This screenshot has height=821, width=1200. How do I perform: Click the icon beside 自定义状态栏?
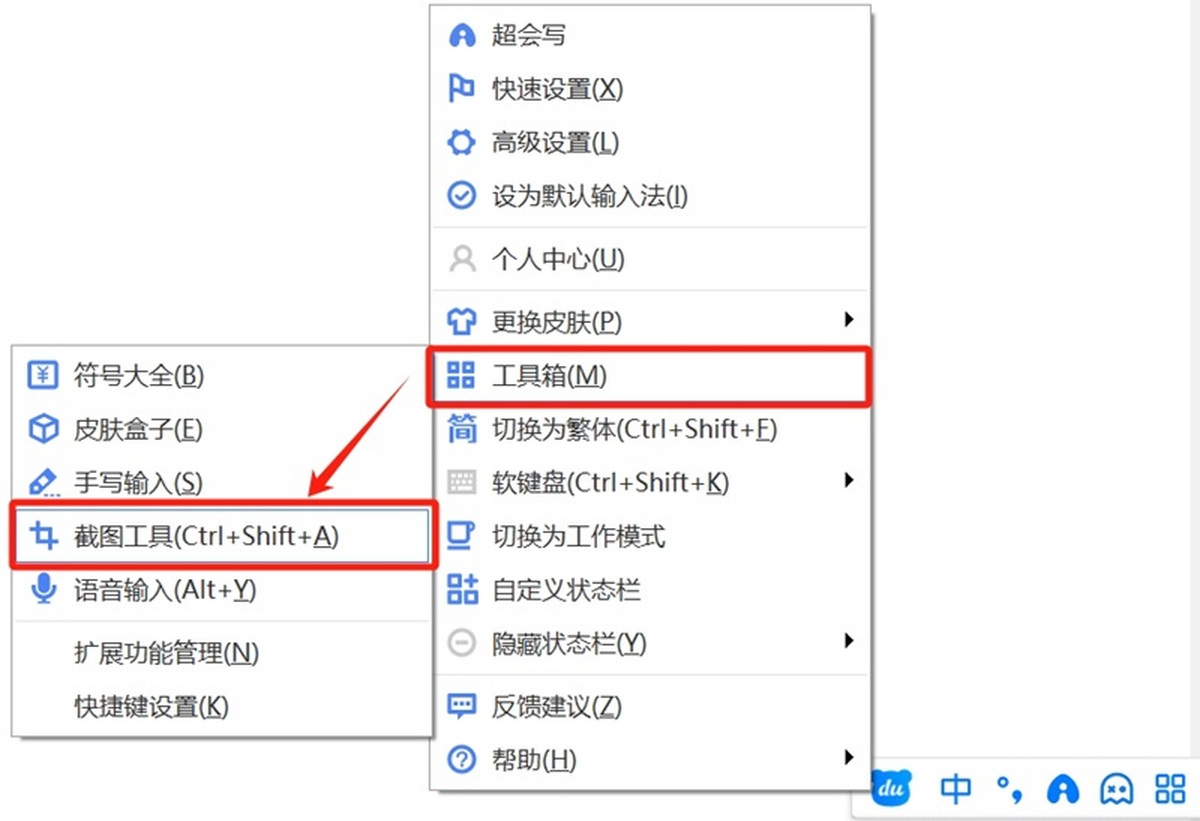pyautogui.click(x=461, y=590)
